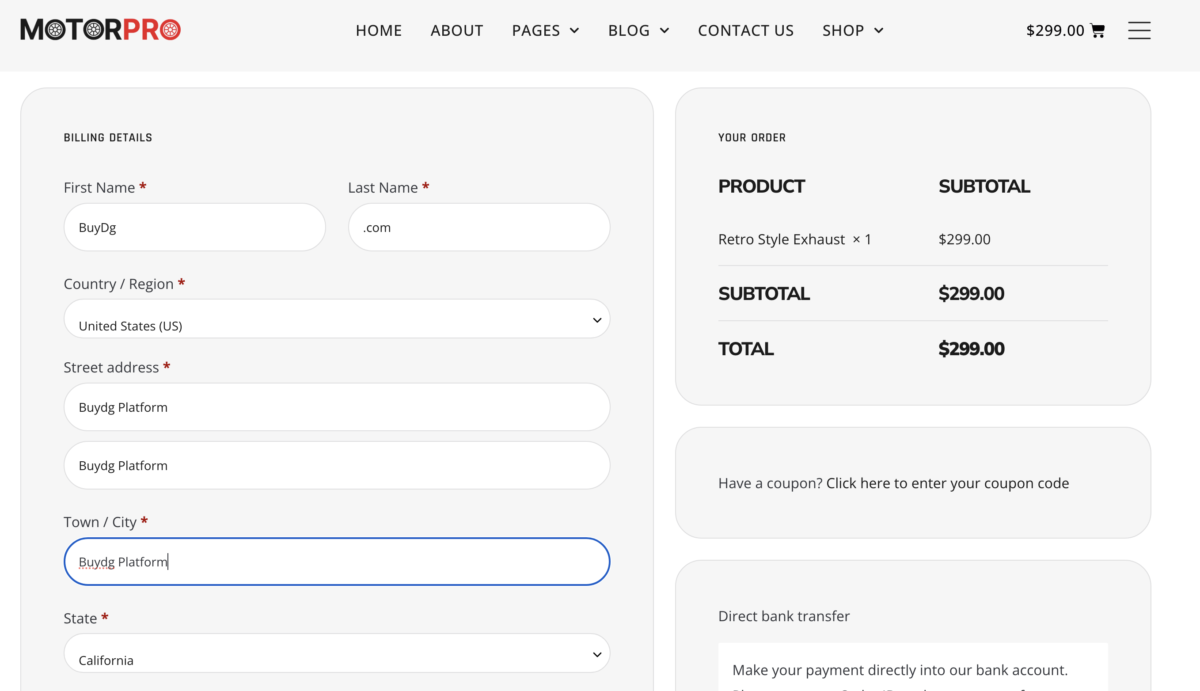The image size is (1200, 691).
Task: Select the ABOUT menu item
Action: tap(457, 31)
